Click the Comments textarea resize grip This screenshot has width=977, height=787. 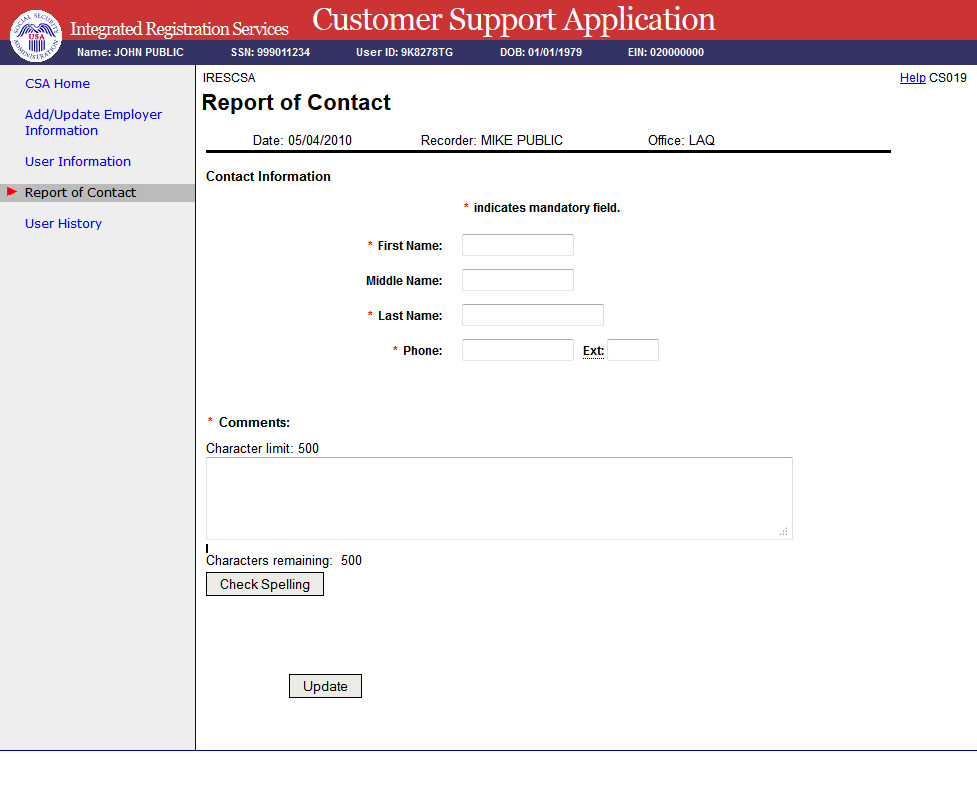click(x=784, y=532)
